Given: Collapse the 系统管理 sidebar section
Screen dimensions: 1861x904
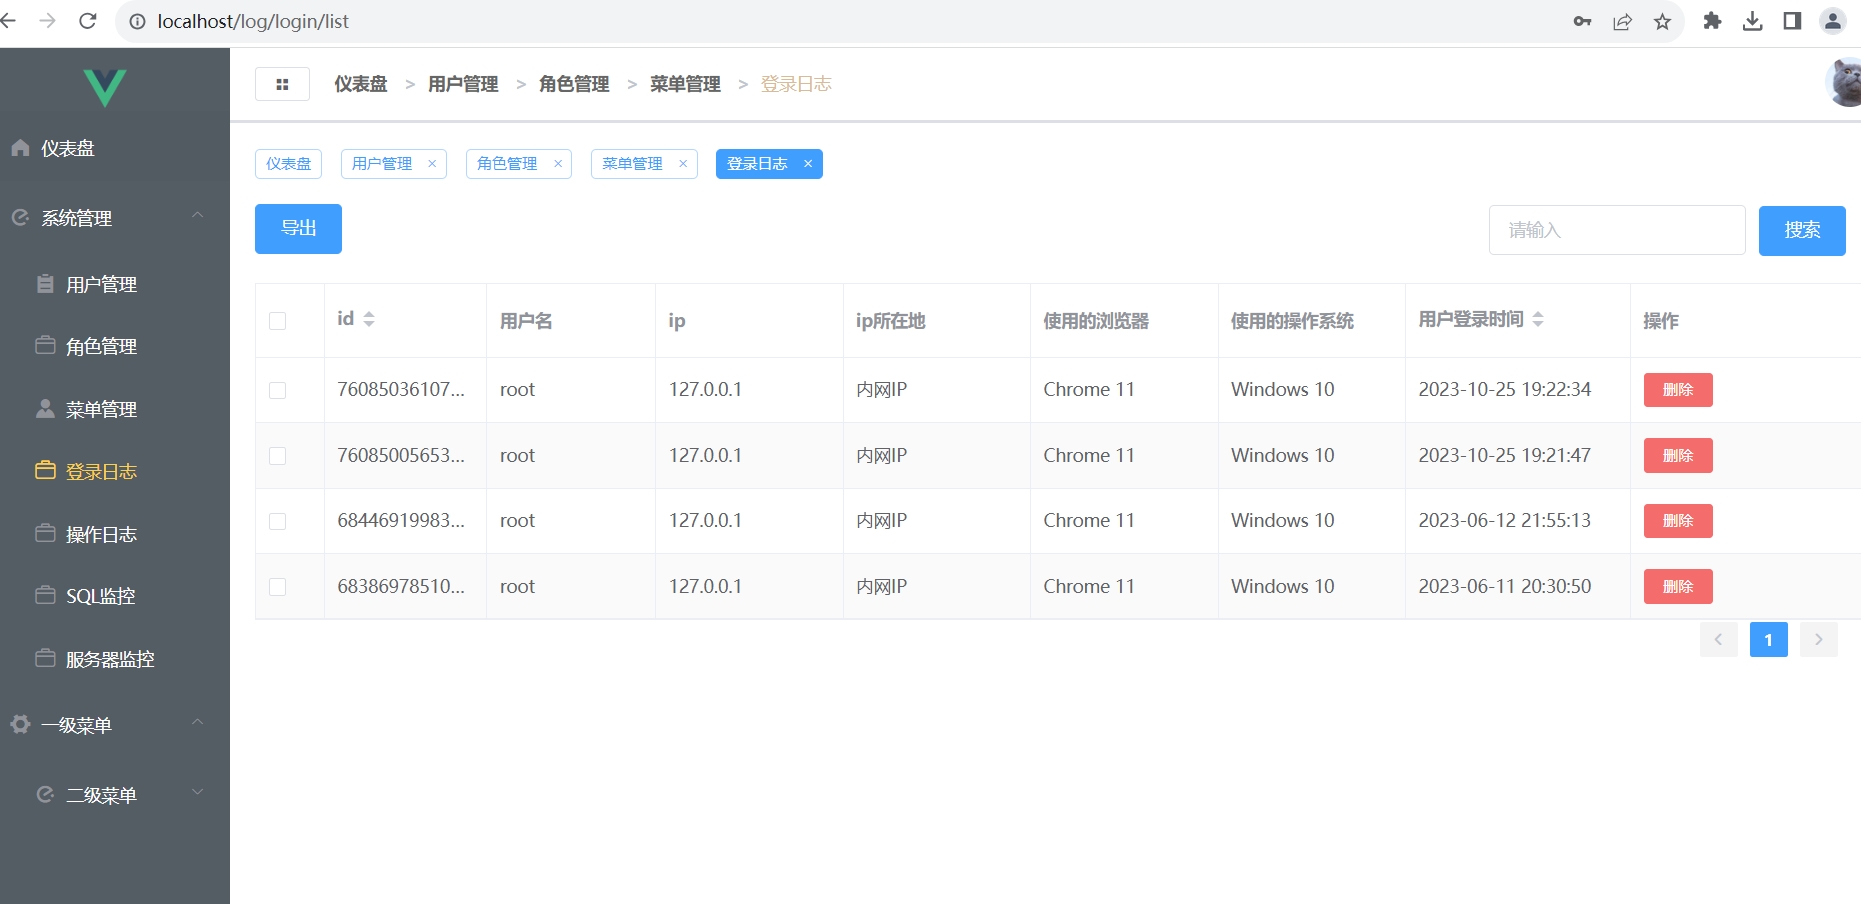Looking at the screenshot, I should click(x=115, y=217).
